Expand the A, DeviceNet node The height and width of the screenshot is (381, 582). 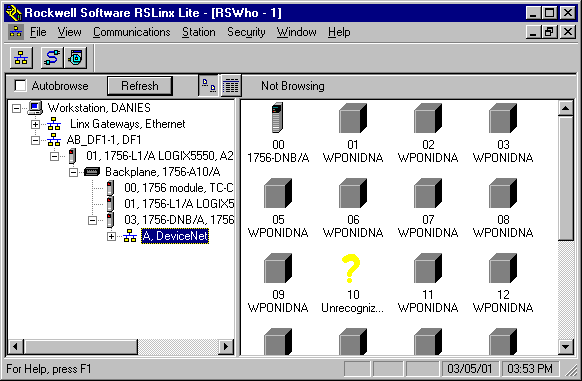click(111, 237)
